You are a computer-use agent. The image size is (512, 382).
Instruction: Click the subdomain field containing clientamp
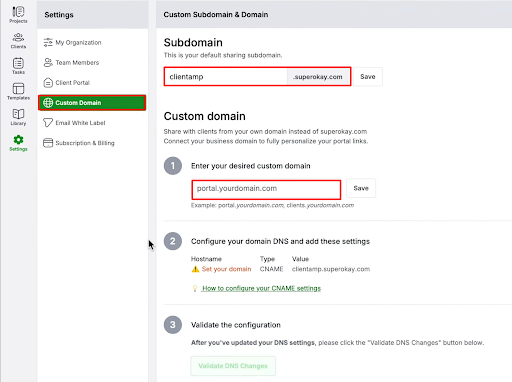226,77
